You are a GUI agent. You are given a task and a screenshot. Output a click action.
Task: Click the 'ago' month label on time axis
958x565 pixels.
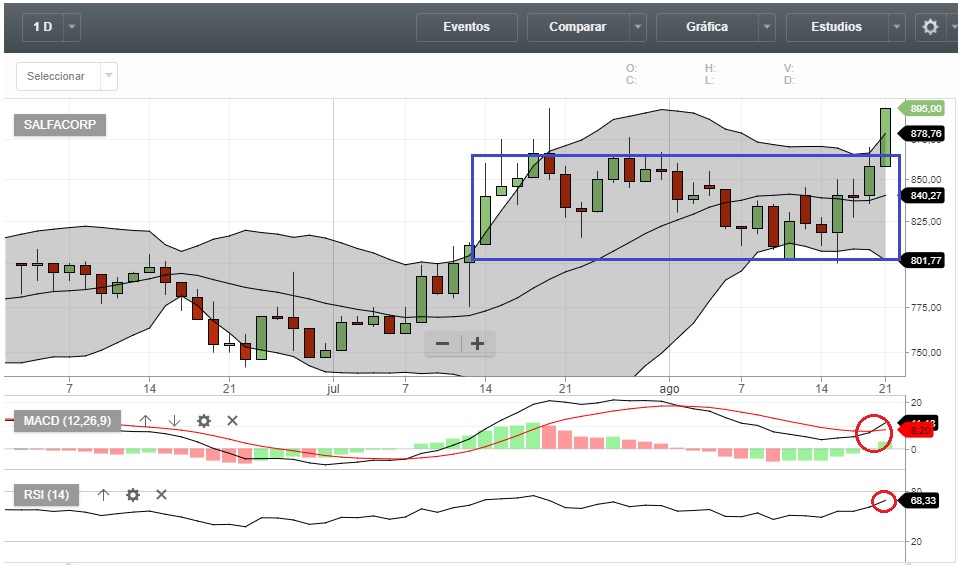[x=669, y=389]
